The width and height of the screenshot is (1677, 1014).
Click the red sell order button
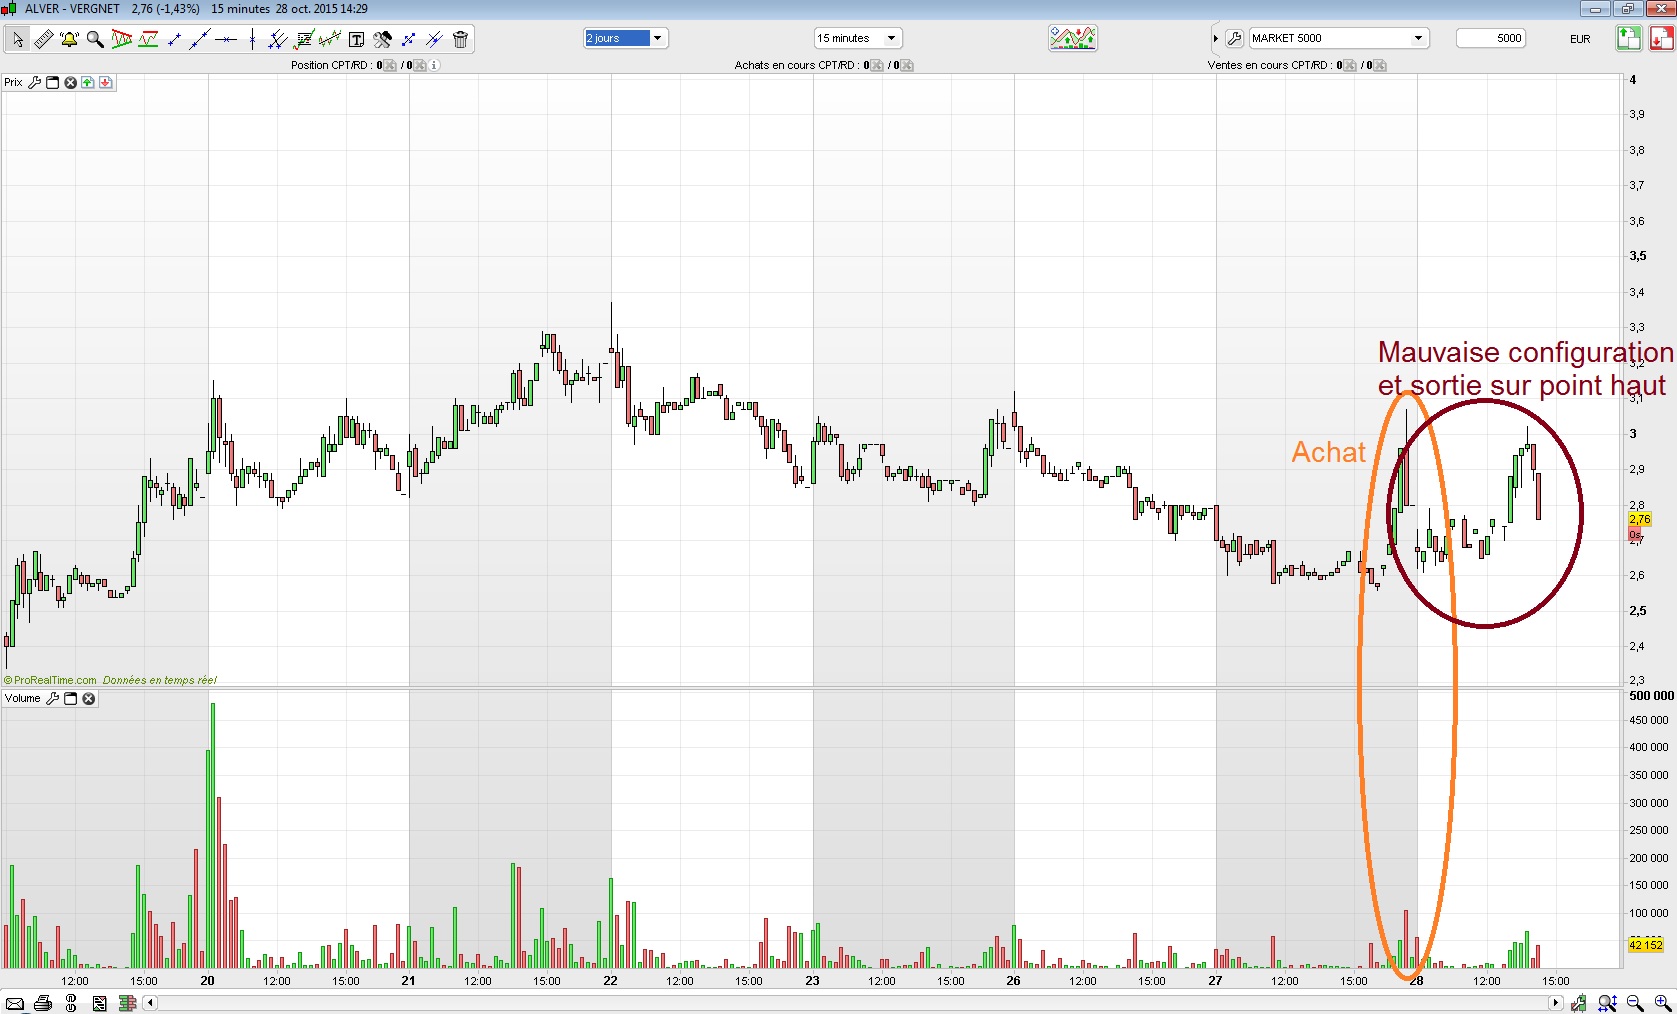(x=1660, y=38)
